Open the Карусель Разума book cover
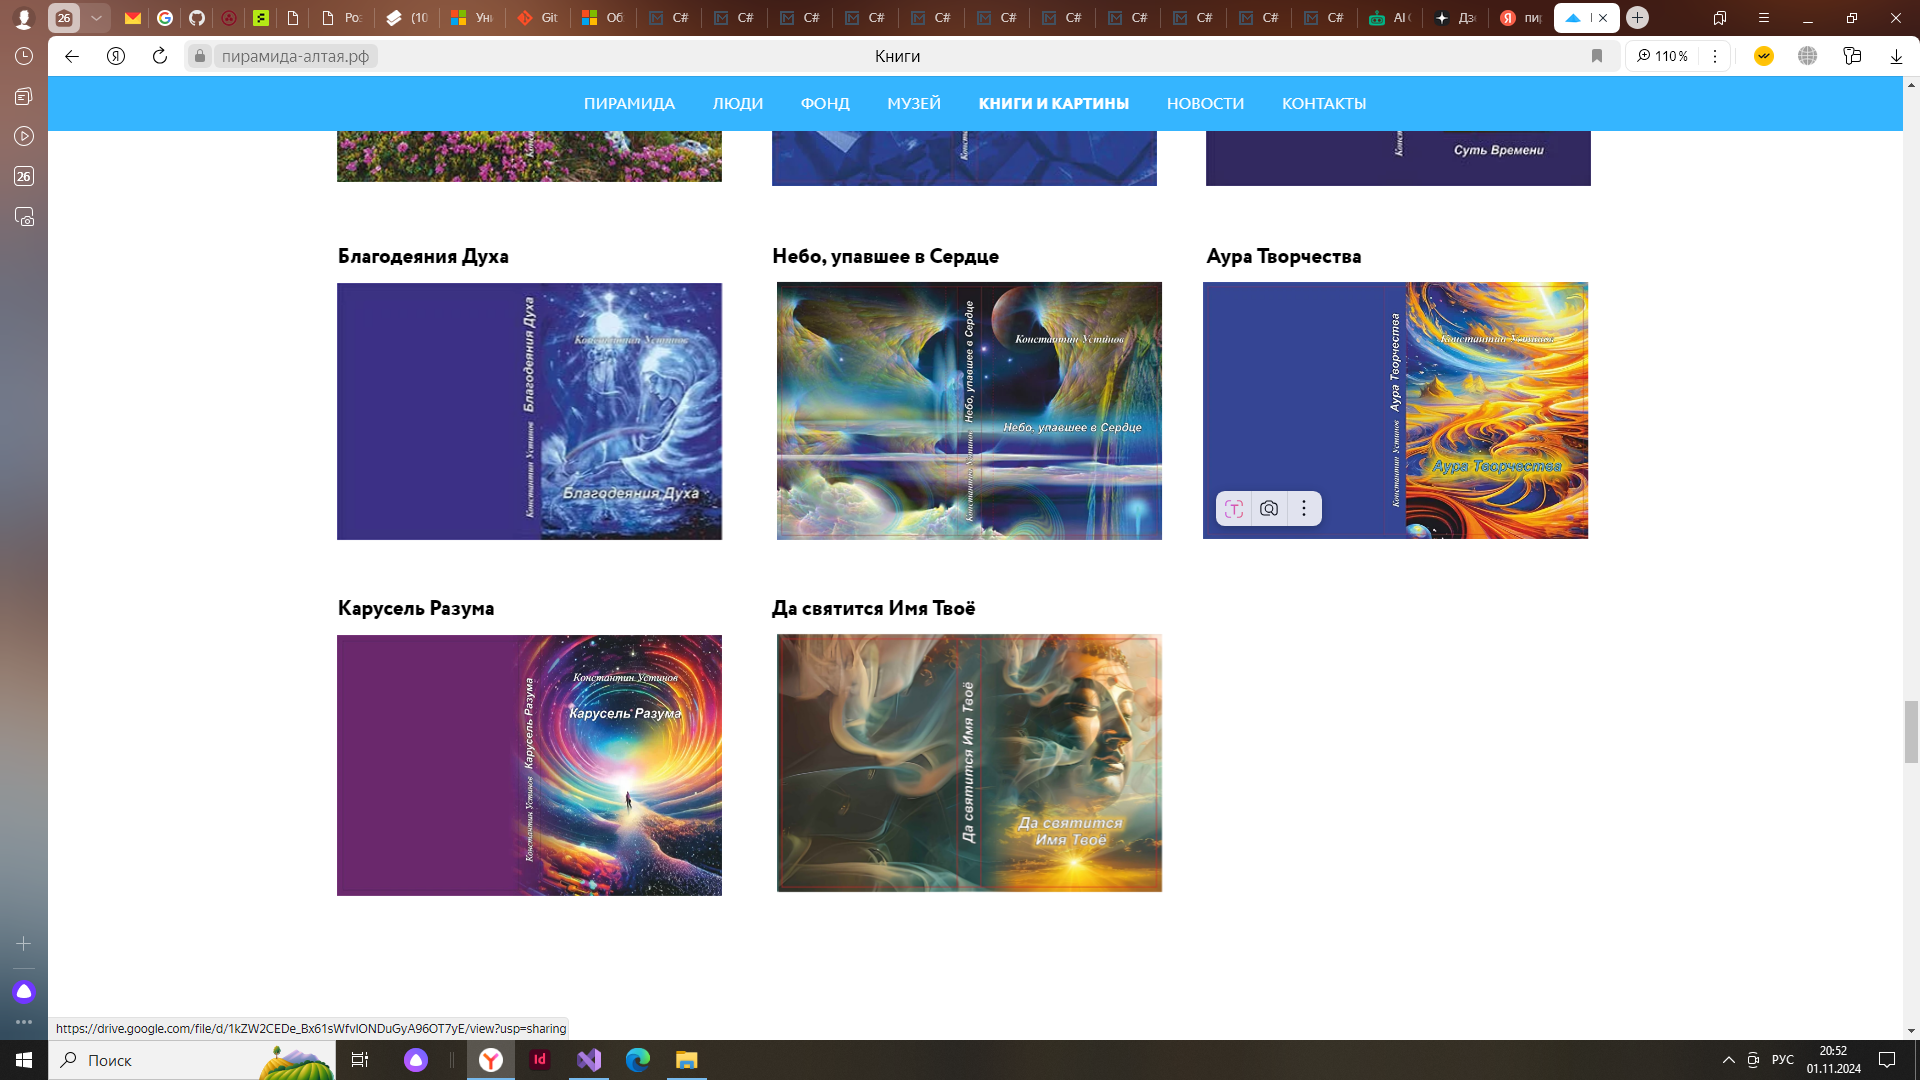Image resolution: width=1920 pixels, height=1080 pixels. pos(529,765)
